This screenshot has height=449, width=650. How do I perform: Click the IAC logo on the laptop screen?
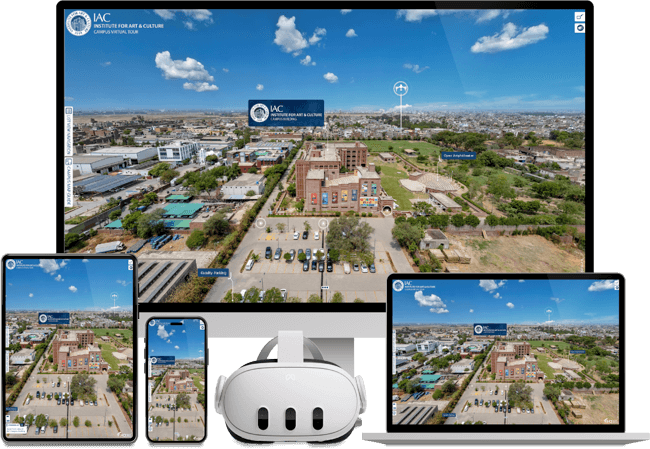tap(398, 286)
